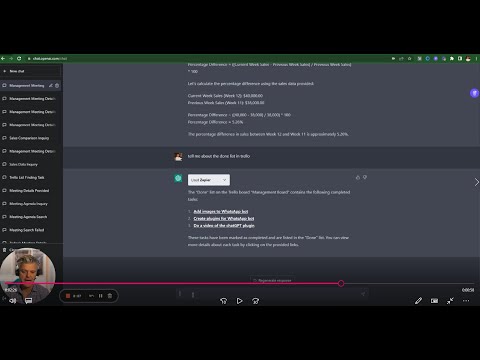Click the blue circular play extension icon

pos(428,59)
